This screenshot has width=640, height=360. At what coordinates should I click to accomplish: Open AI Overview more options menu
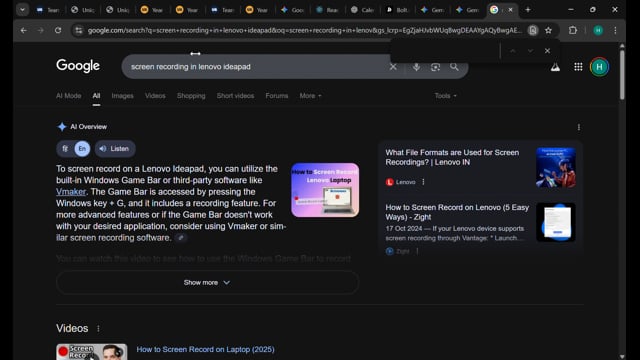579,127
